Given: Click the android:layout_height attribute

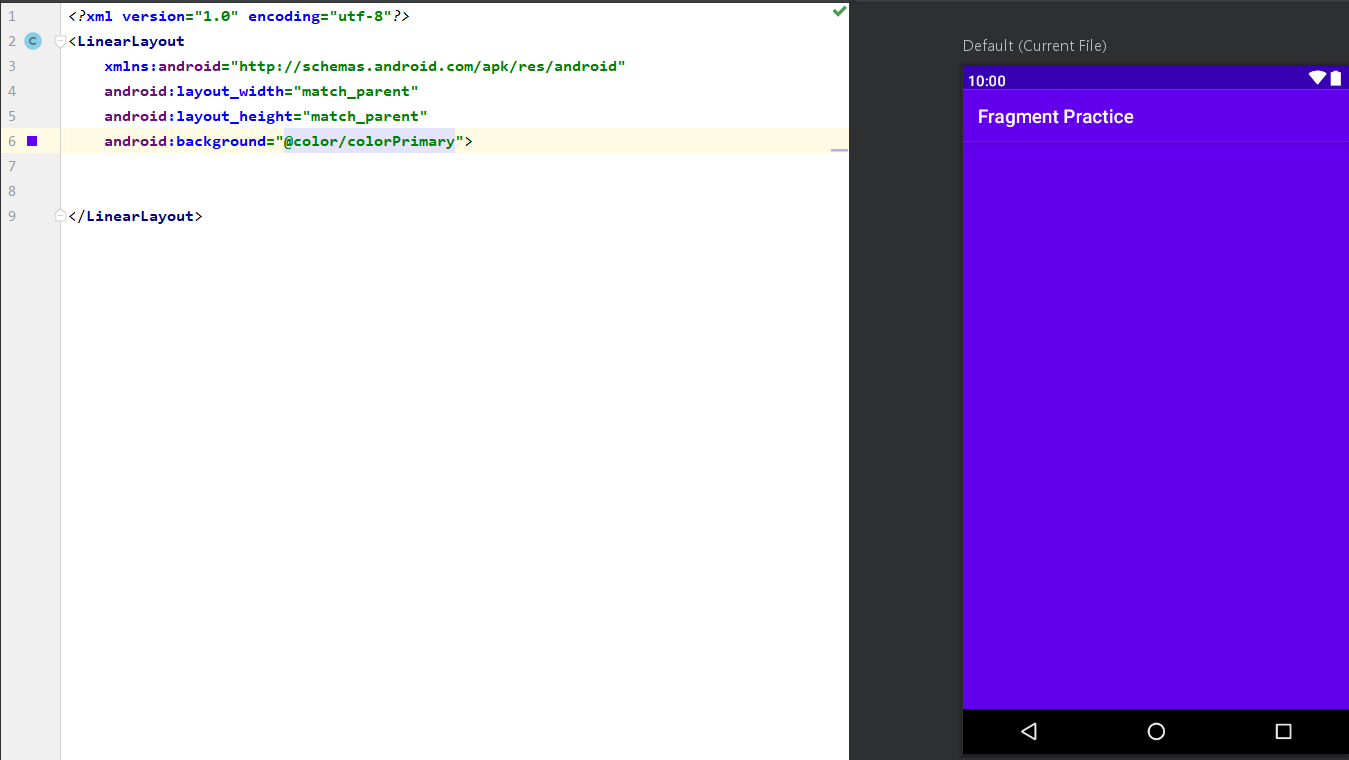Looking at the screenshot, I should (x=198, y=116).
